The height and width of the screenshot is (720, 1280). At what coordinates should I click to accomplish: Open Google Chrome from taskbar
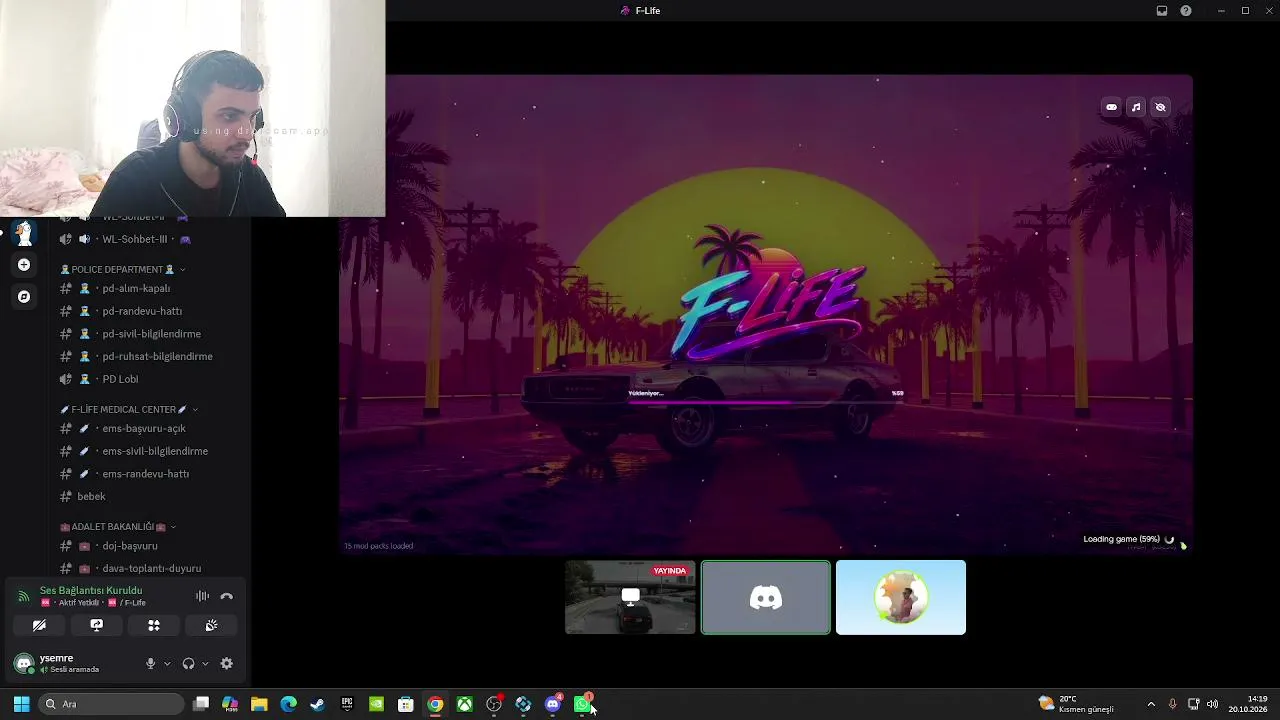[x=435, y=704]
